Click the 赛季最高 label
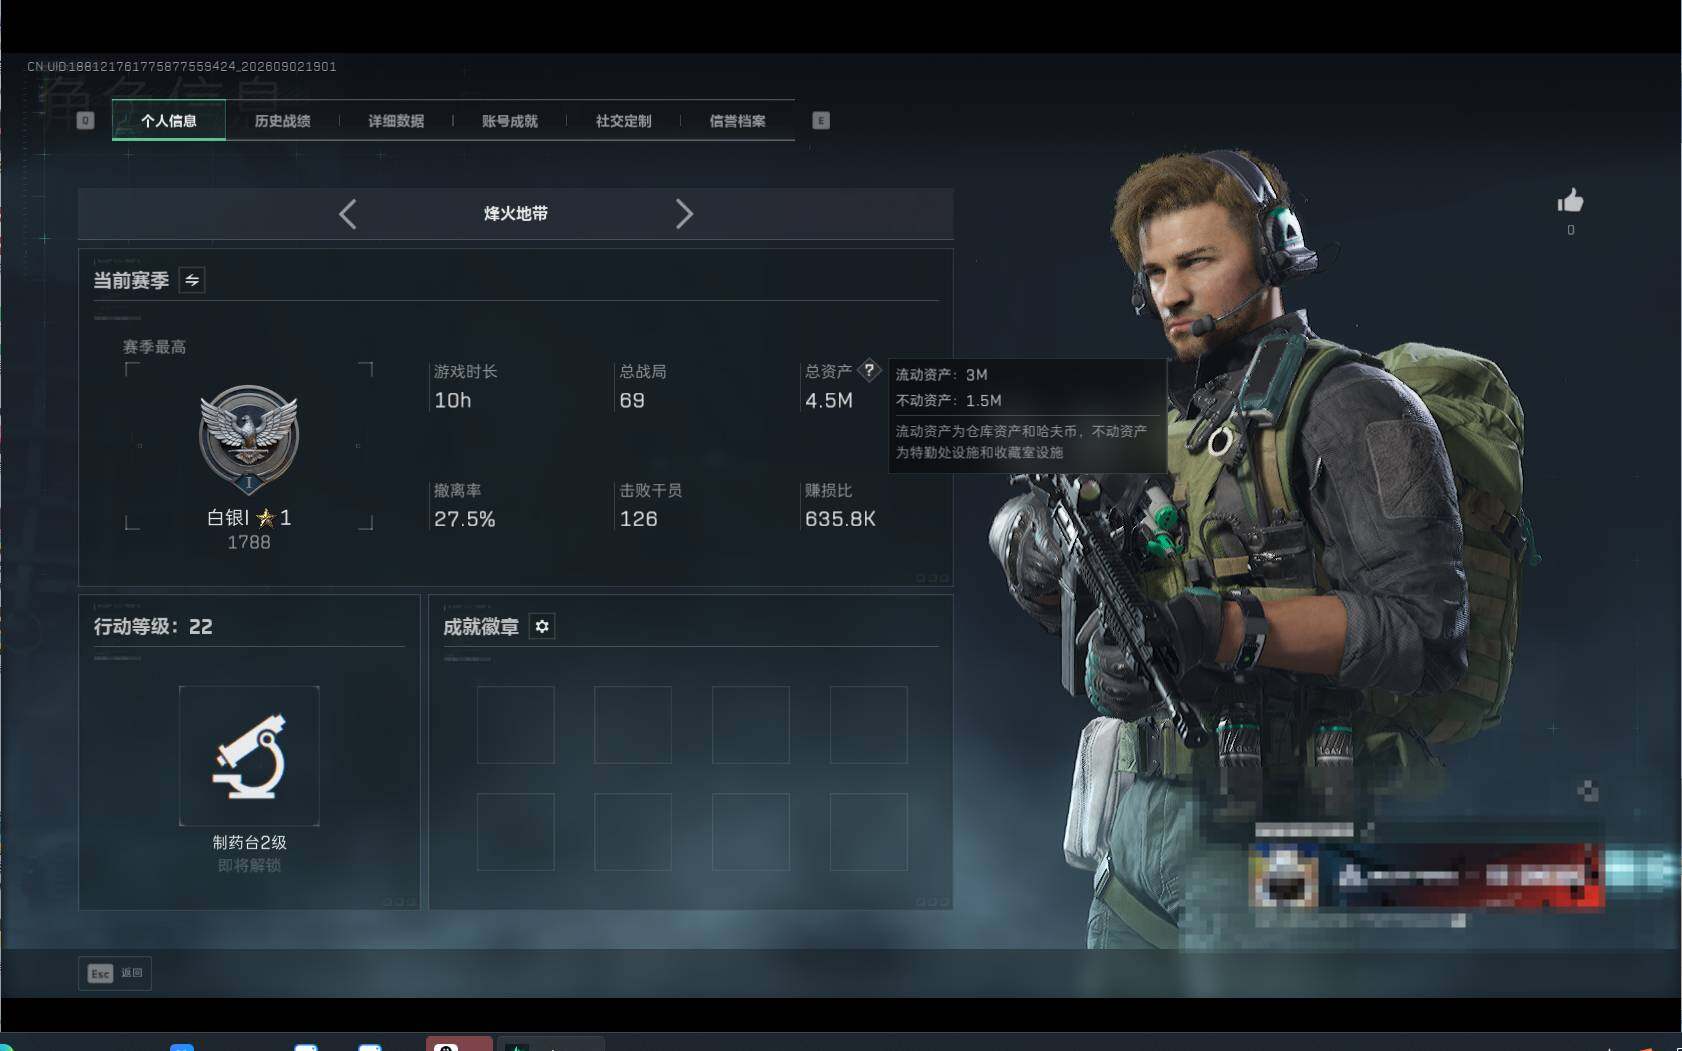1682x1051 pixels. (154, 347)
